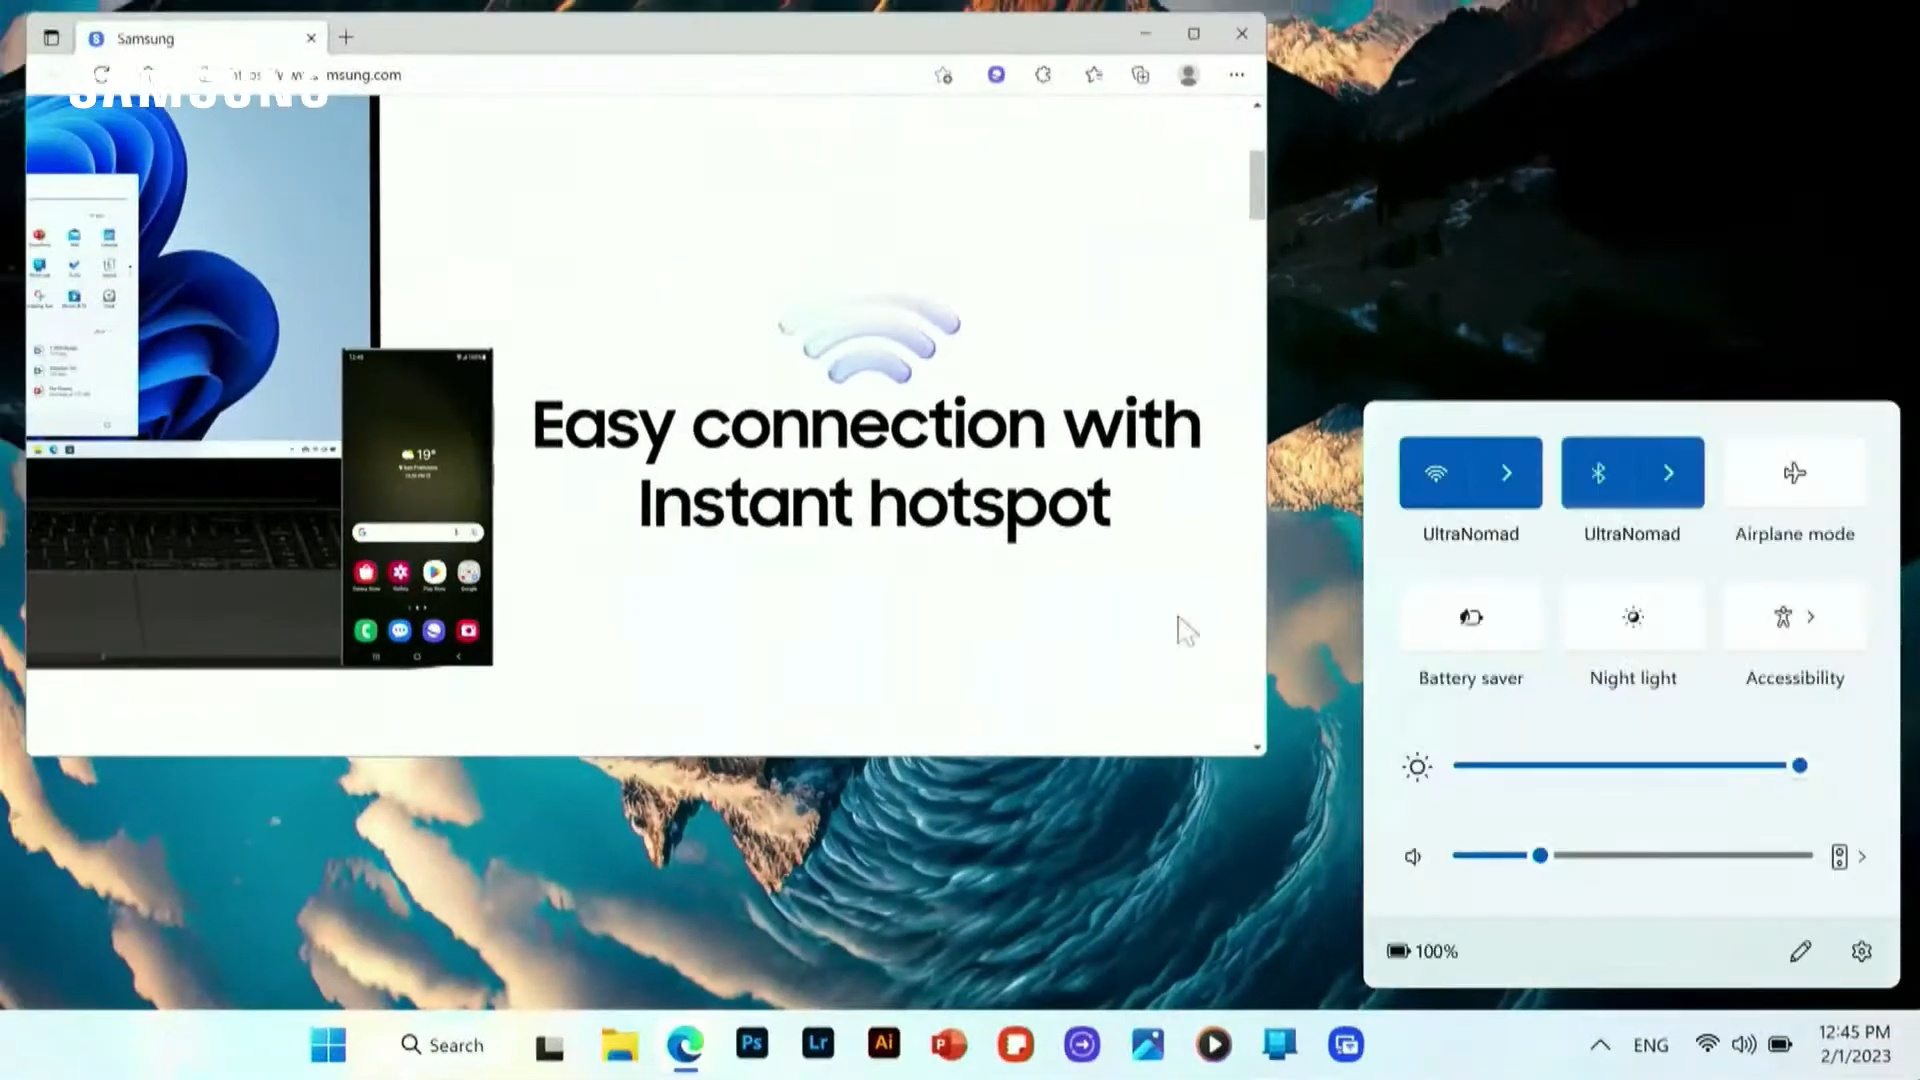
Task: Open Photoshop from the taskbar
Action: [x=752, y=1044]
